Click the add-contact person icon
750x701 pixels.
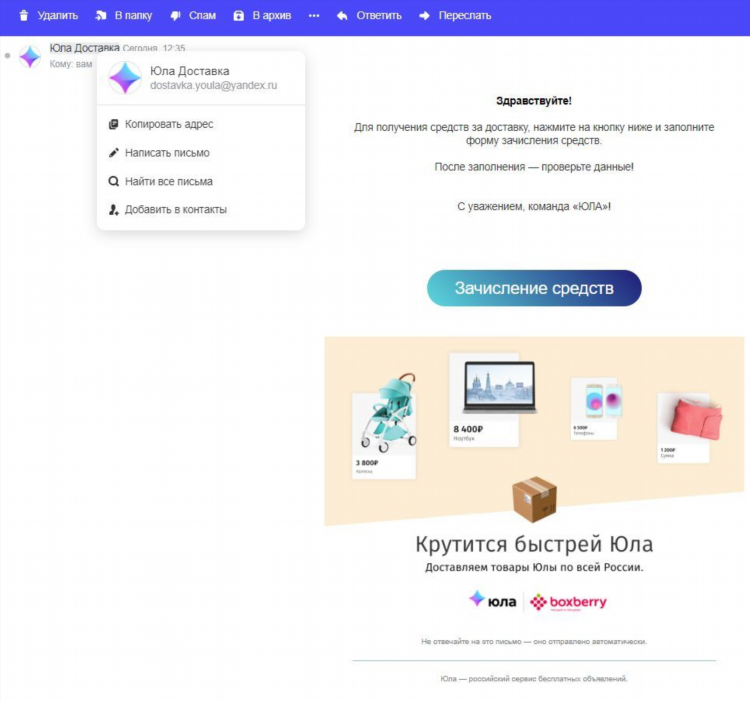[x=113, y=210]
